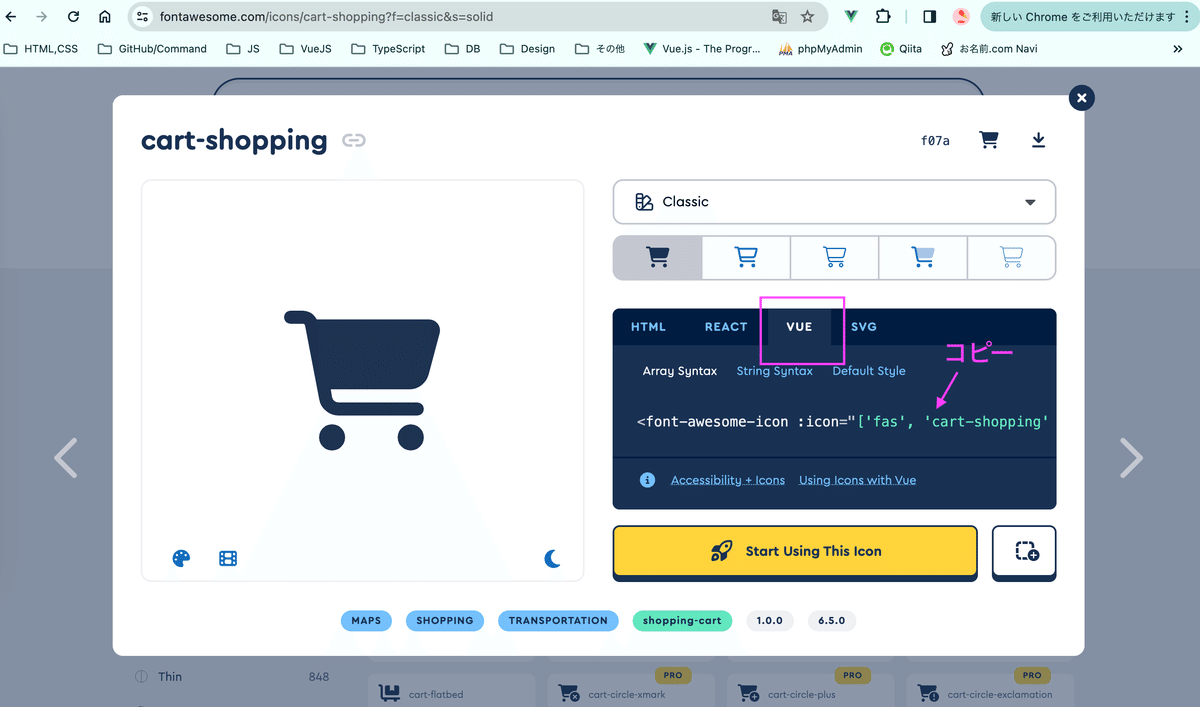Open the animation film icon in preview
The width and height of the screenshot is (1200, 707).
click(228, 558)
